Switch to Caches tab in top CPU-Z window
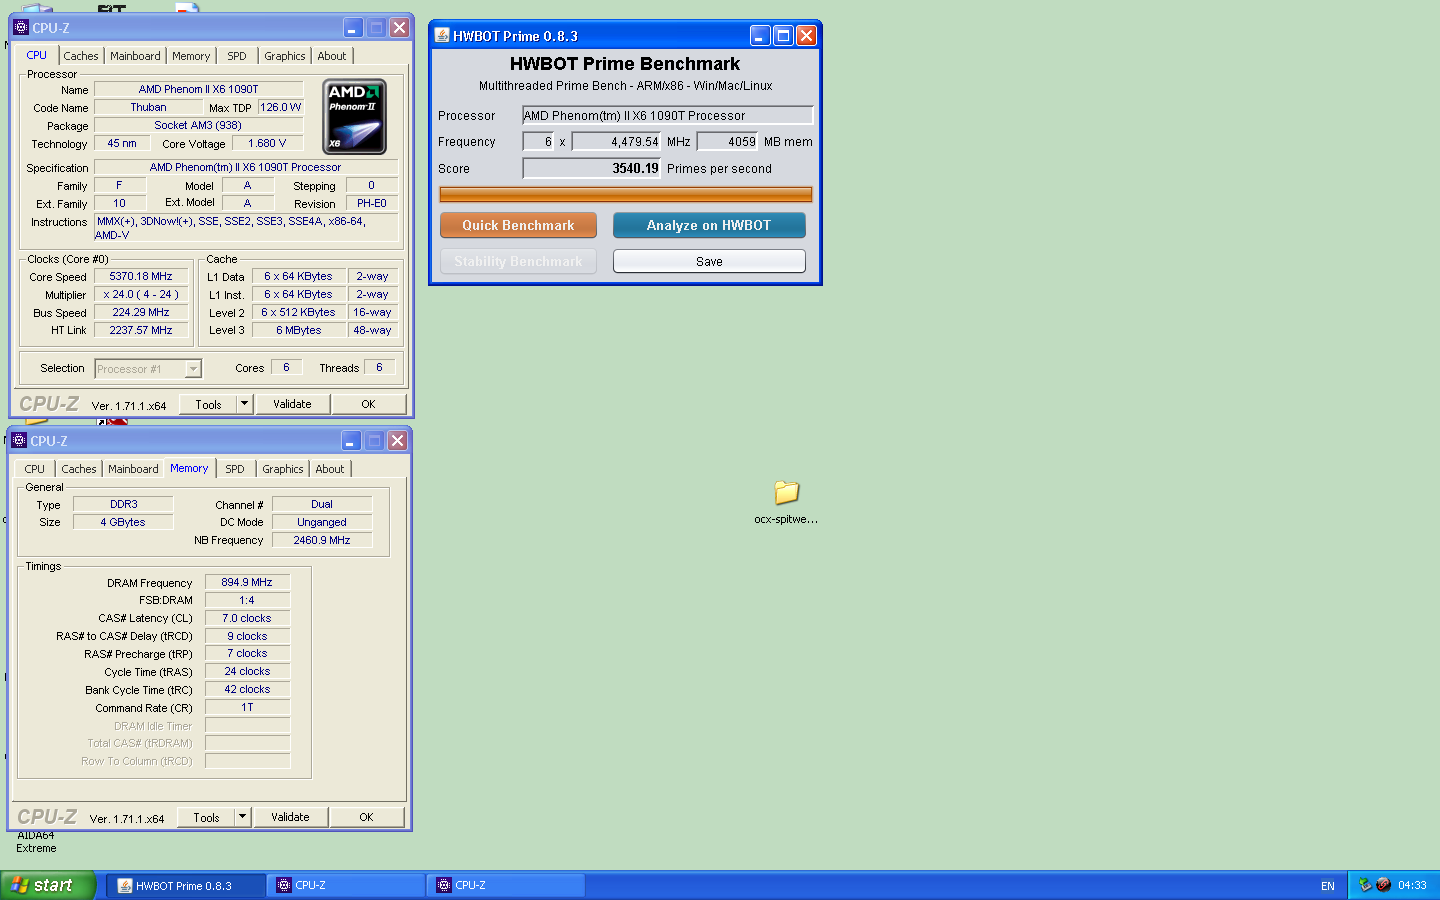Screen dimensions: 1440x900 pos(81,56)
